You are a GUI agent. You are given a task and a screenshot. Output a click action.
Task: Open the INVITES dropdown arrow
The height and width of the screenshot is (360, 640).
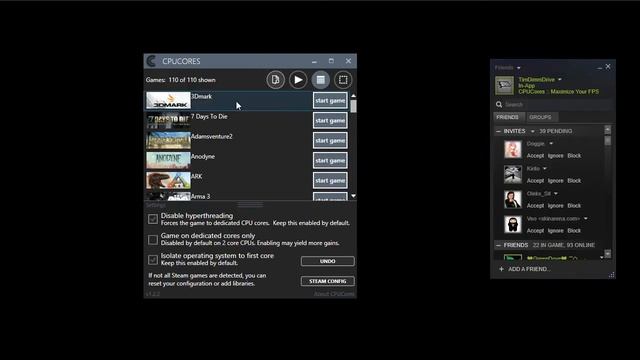(532, 131)
